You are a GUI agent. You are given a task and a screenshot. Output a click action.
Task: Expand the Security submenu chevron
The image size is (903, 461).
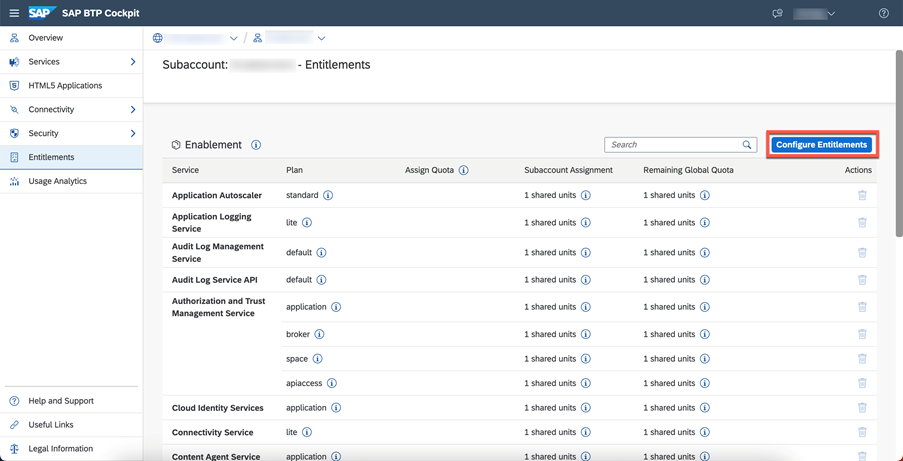pos(133,133)
